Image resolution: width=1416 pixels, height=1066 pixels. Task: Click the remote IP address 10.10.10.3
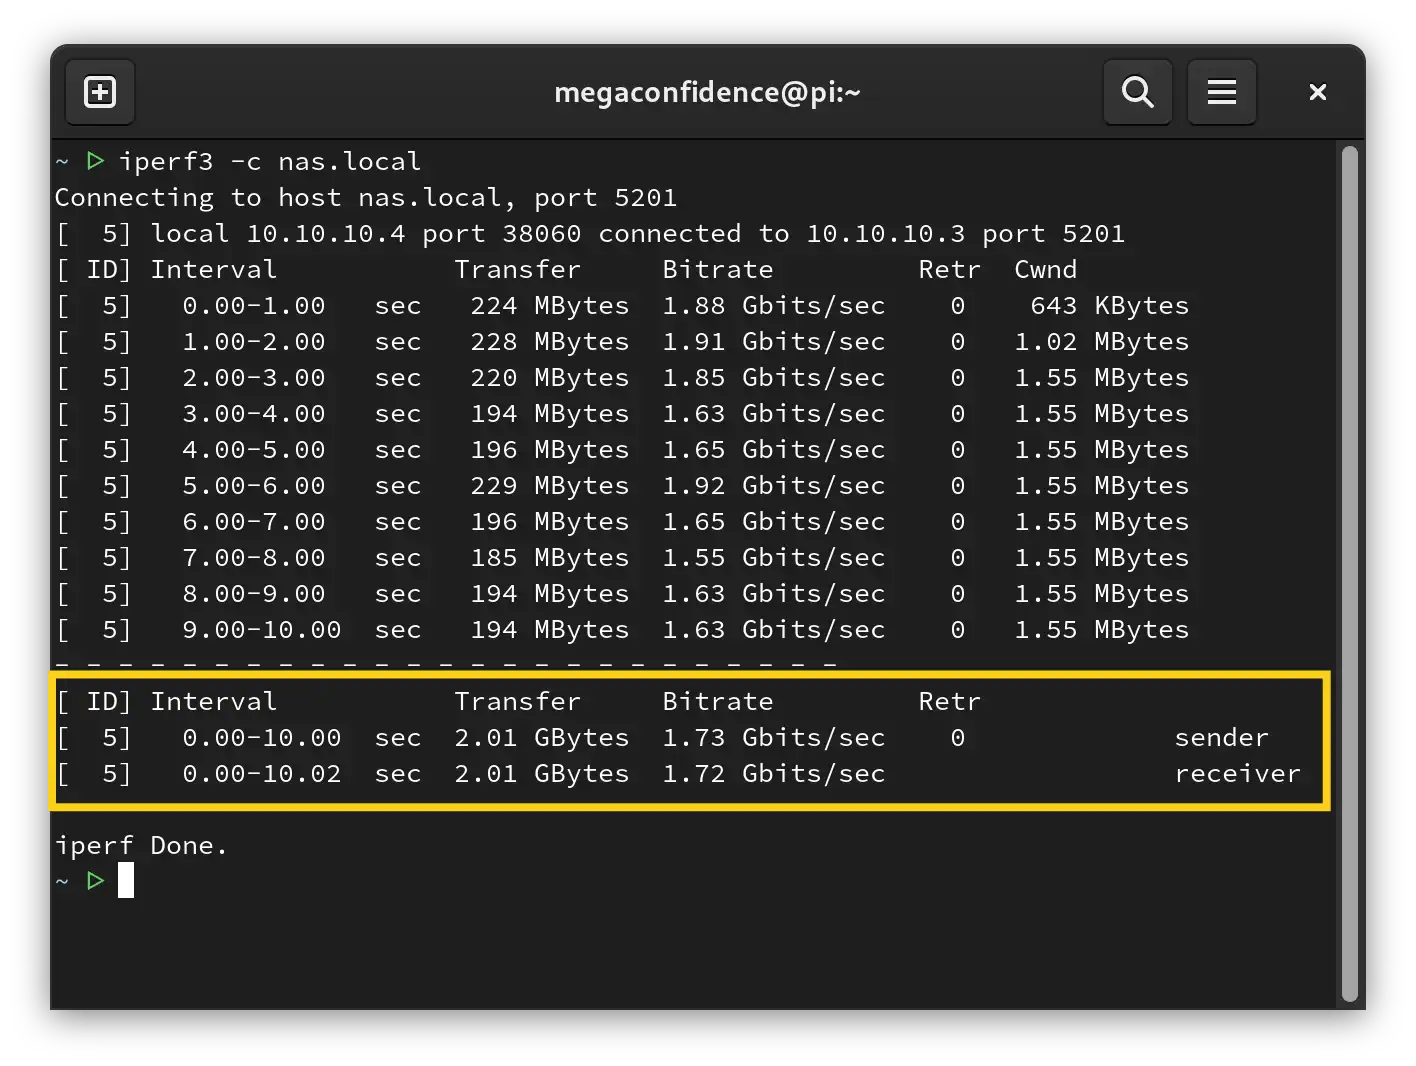click(x=886, y=233)
